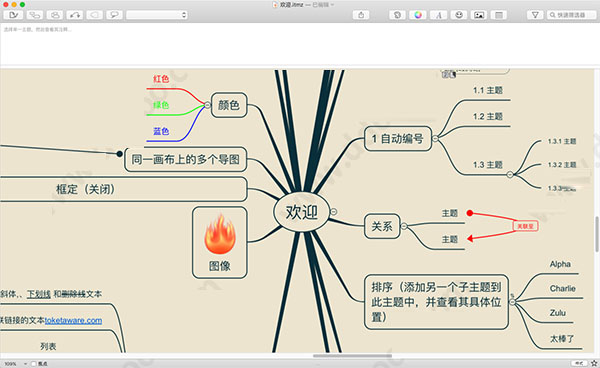Select the 1 自动编号 topic
The height and width of the screenshot is (368, 600).
pos(398,138)
